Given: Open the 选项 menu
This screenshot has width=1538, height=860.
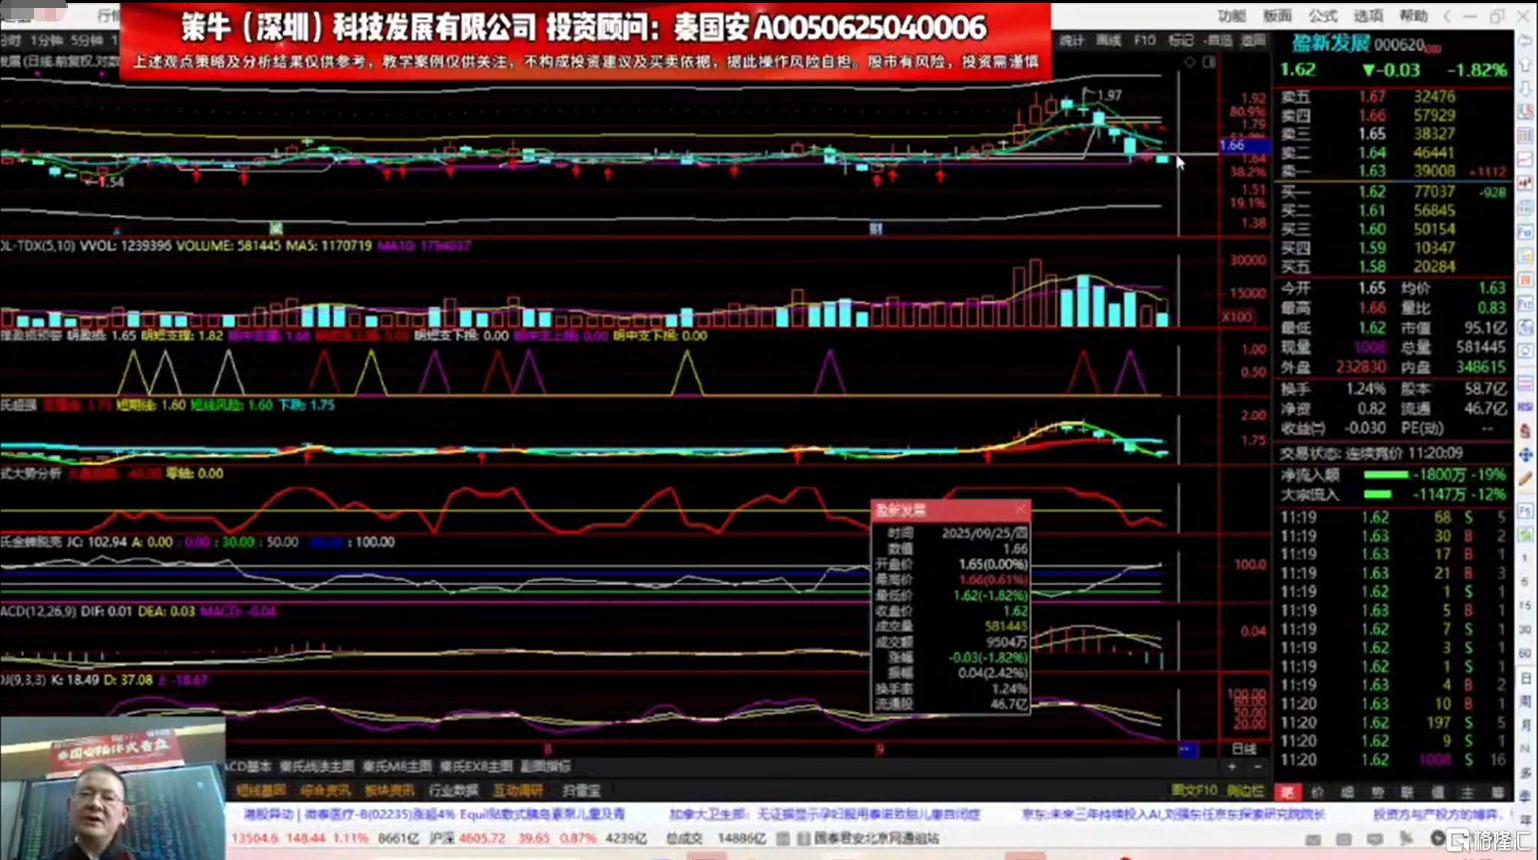Looking at the screenshot, I should tap(1367, 16).
